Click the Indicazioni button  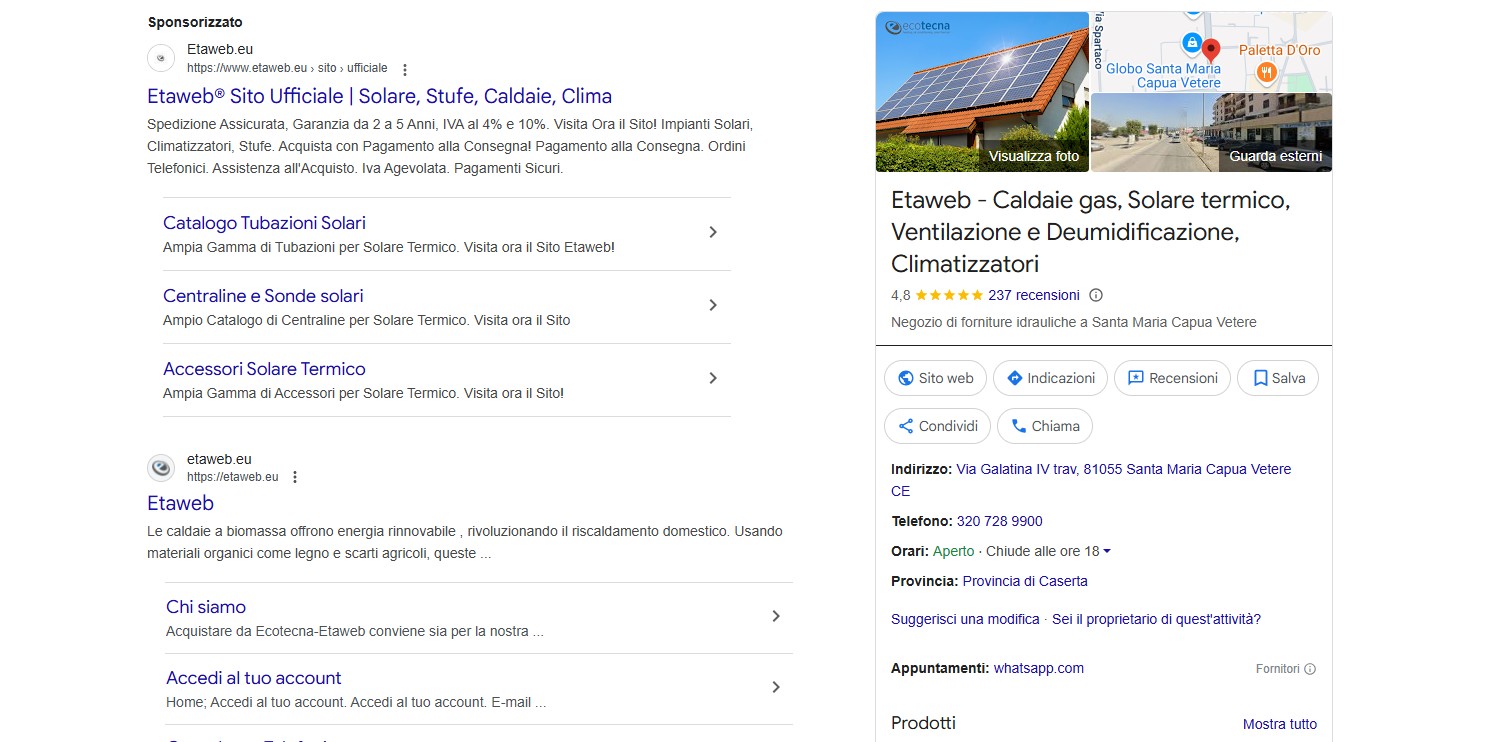(x=1051, y=378)
